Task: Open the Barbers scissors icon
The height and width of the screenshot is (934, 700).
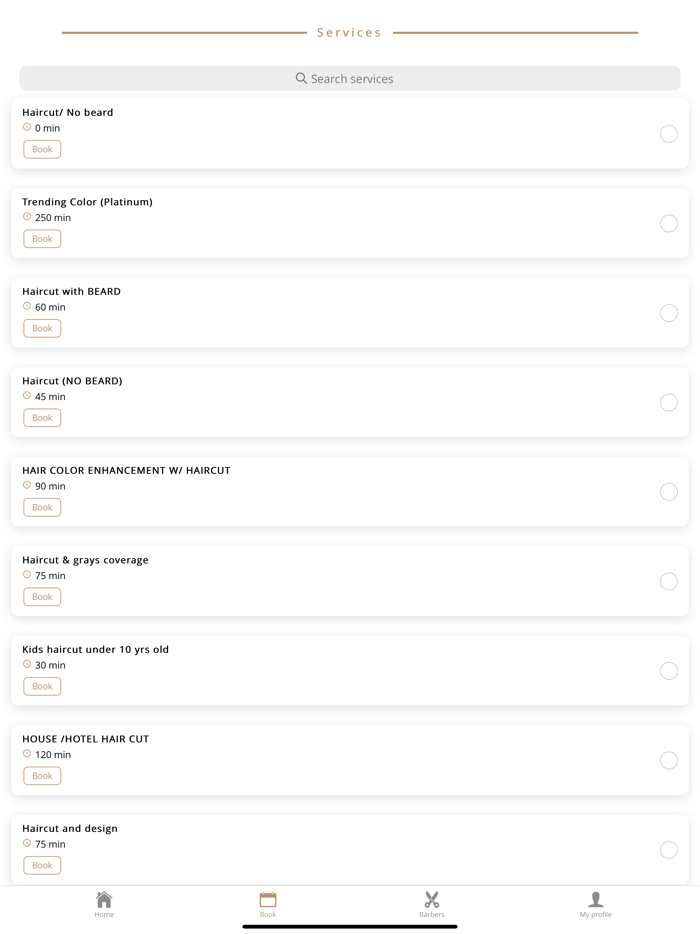Action: pos(432,899)
